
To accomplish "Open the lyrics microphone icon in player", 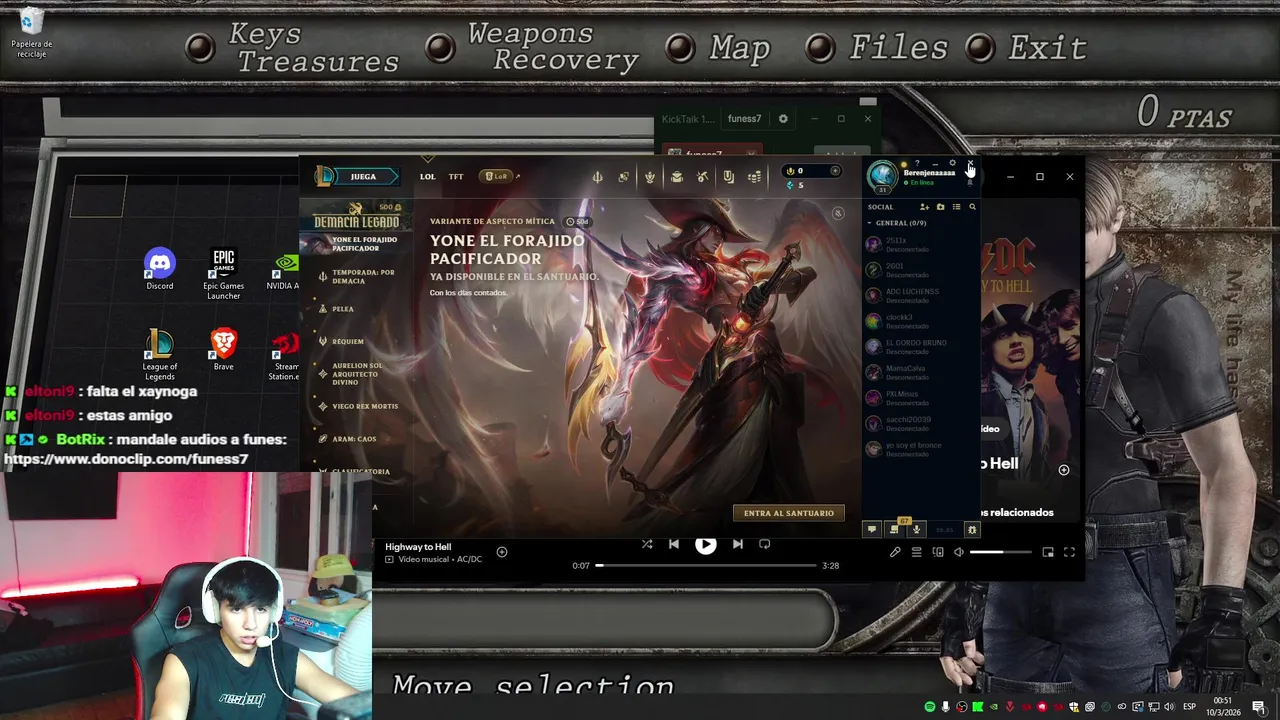I will pyautogui.click(x=895, y=552).
